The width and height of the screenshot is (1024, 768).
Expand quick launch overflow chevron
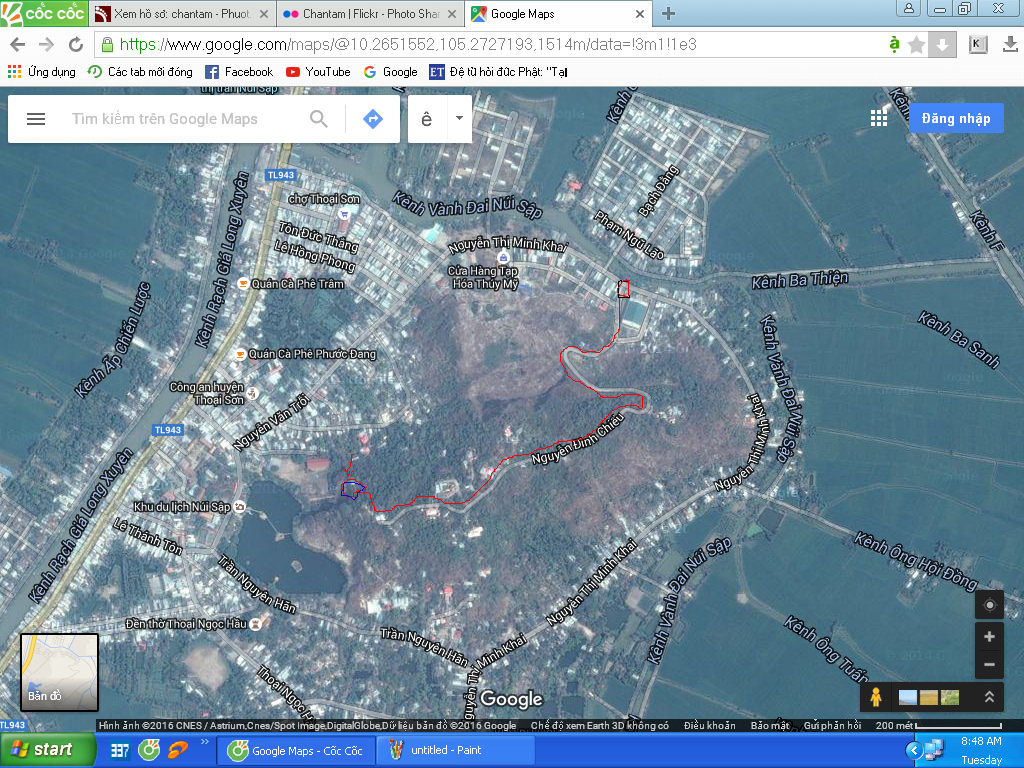[204, 741]
